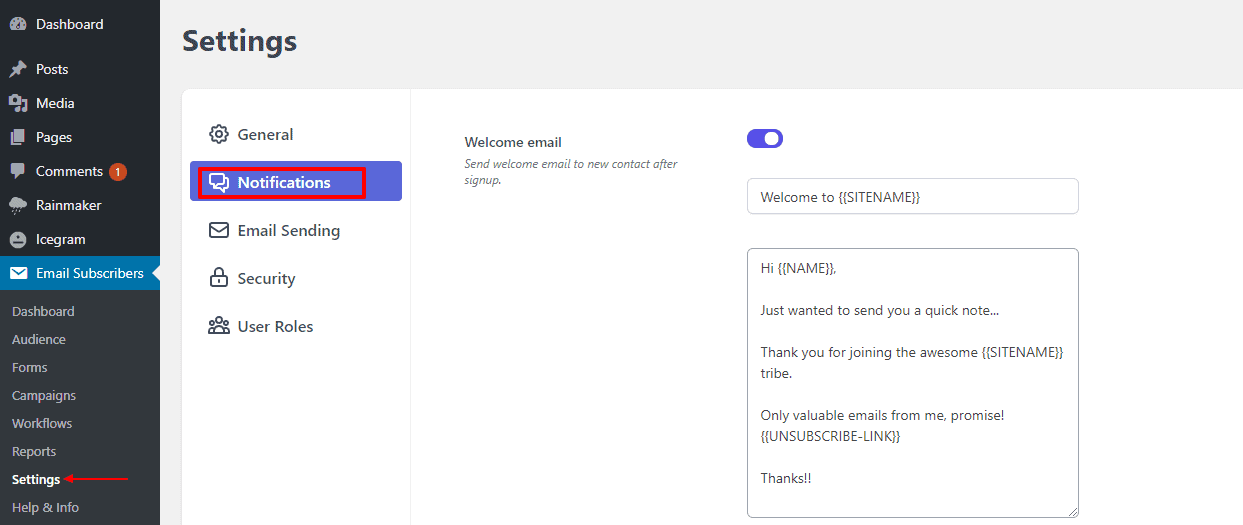The image size is (1243, 525).
Task: Click the Pages icon in sidebar
Action: coord(18,137)
